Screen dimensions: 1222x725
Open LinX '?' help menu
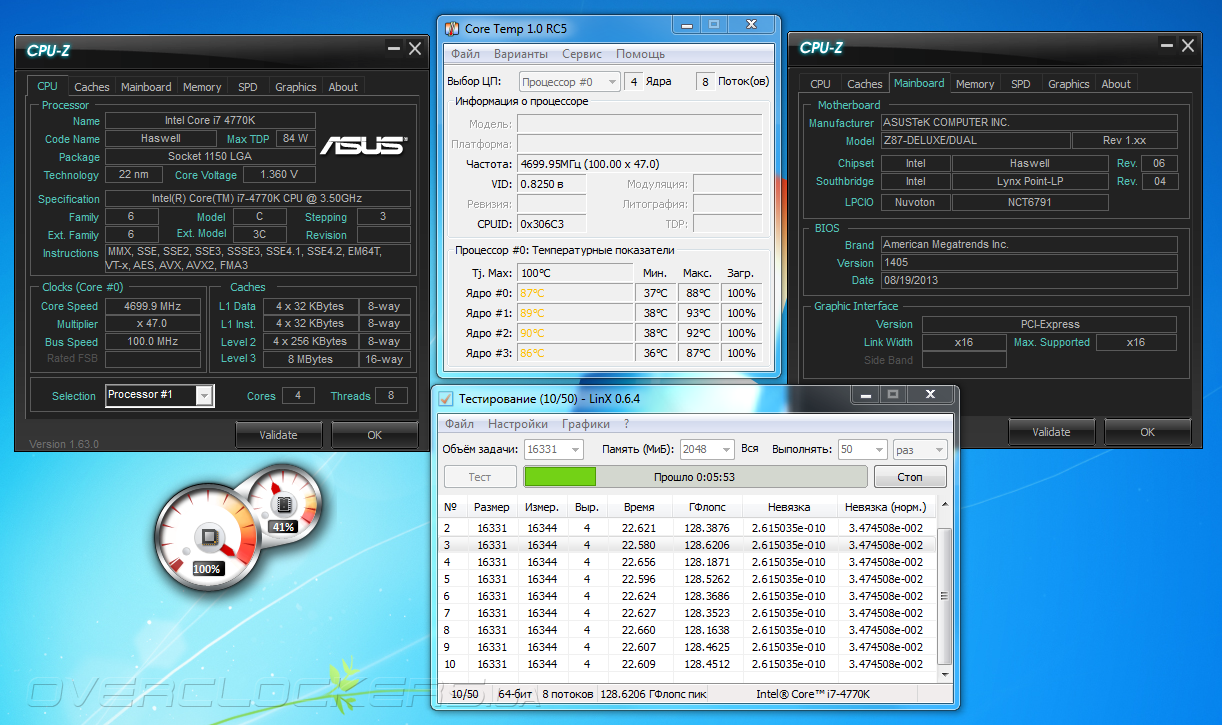(x=626, y=424)
